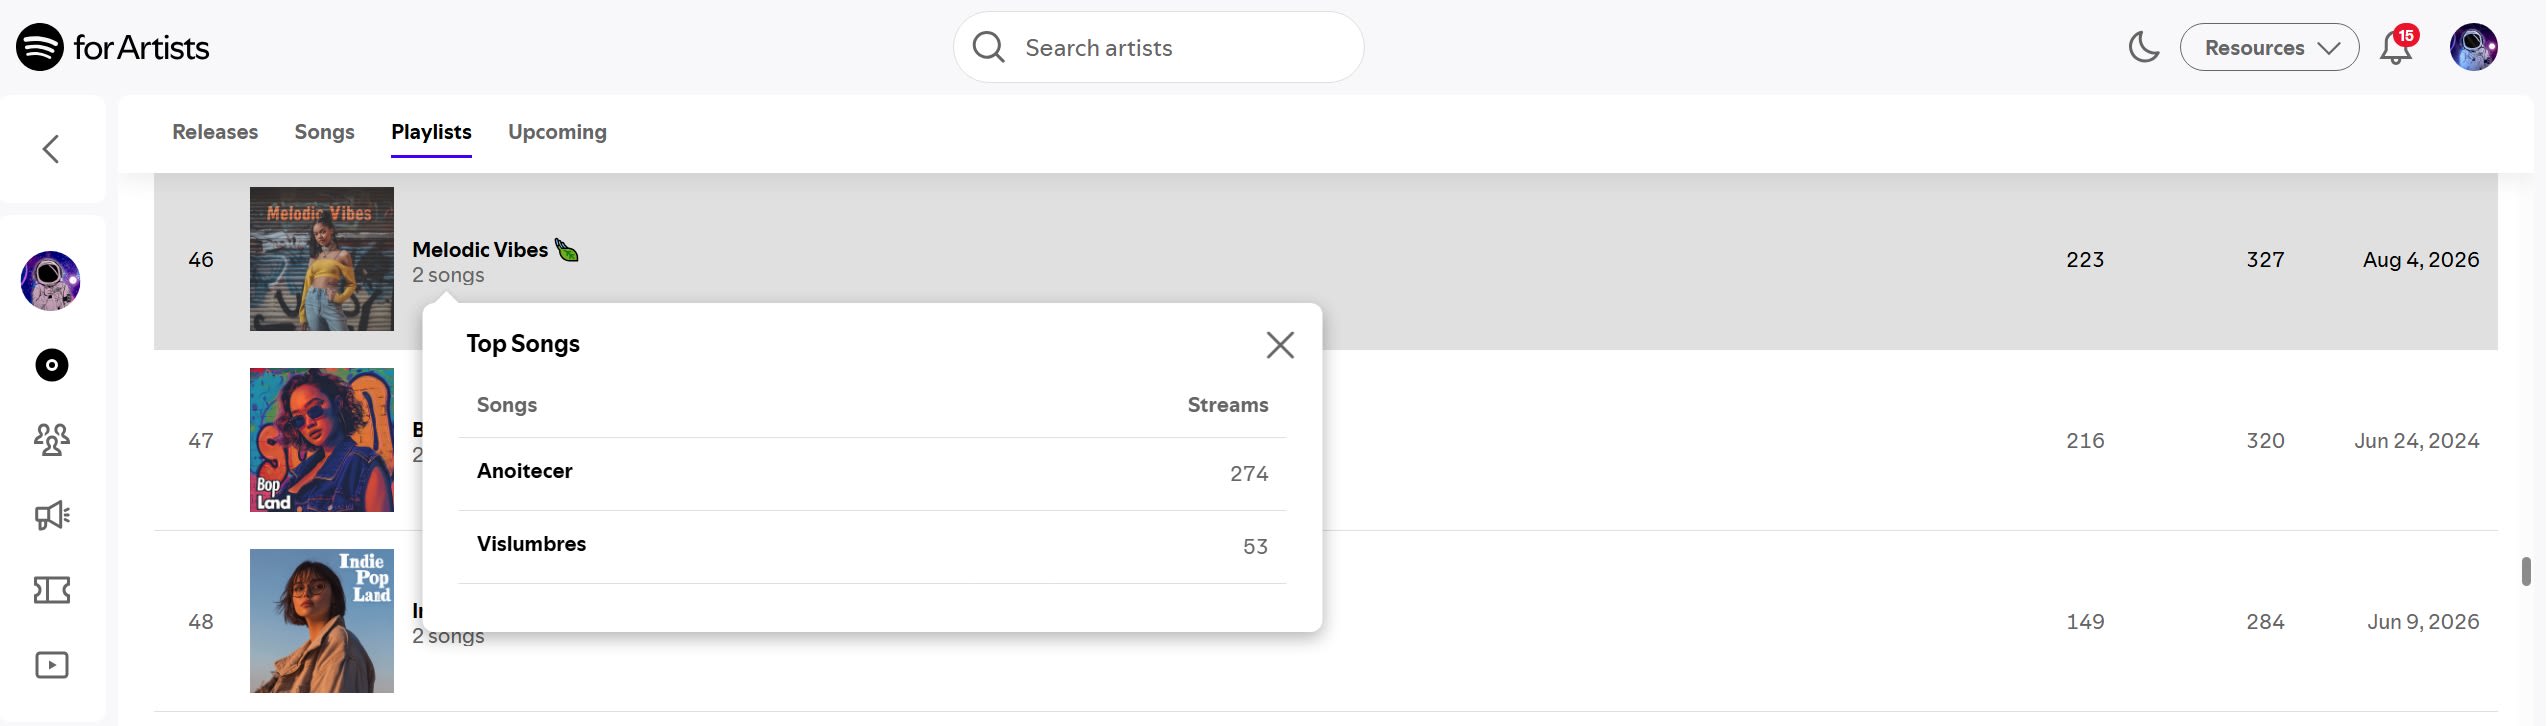Click the Spotify for Artists logo
This screenshot has width=2548, height=726.
pos(113,47)
